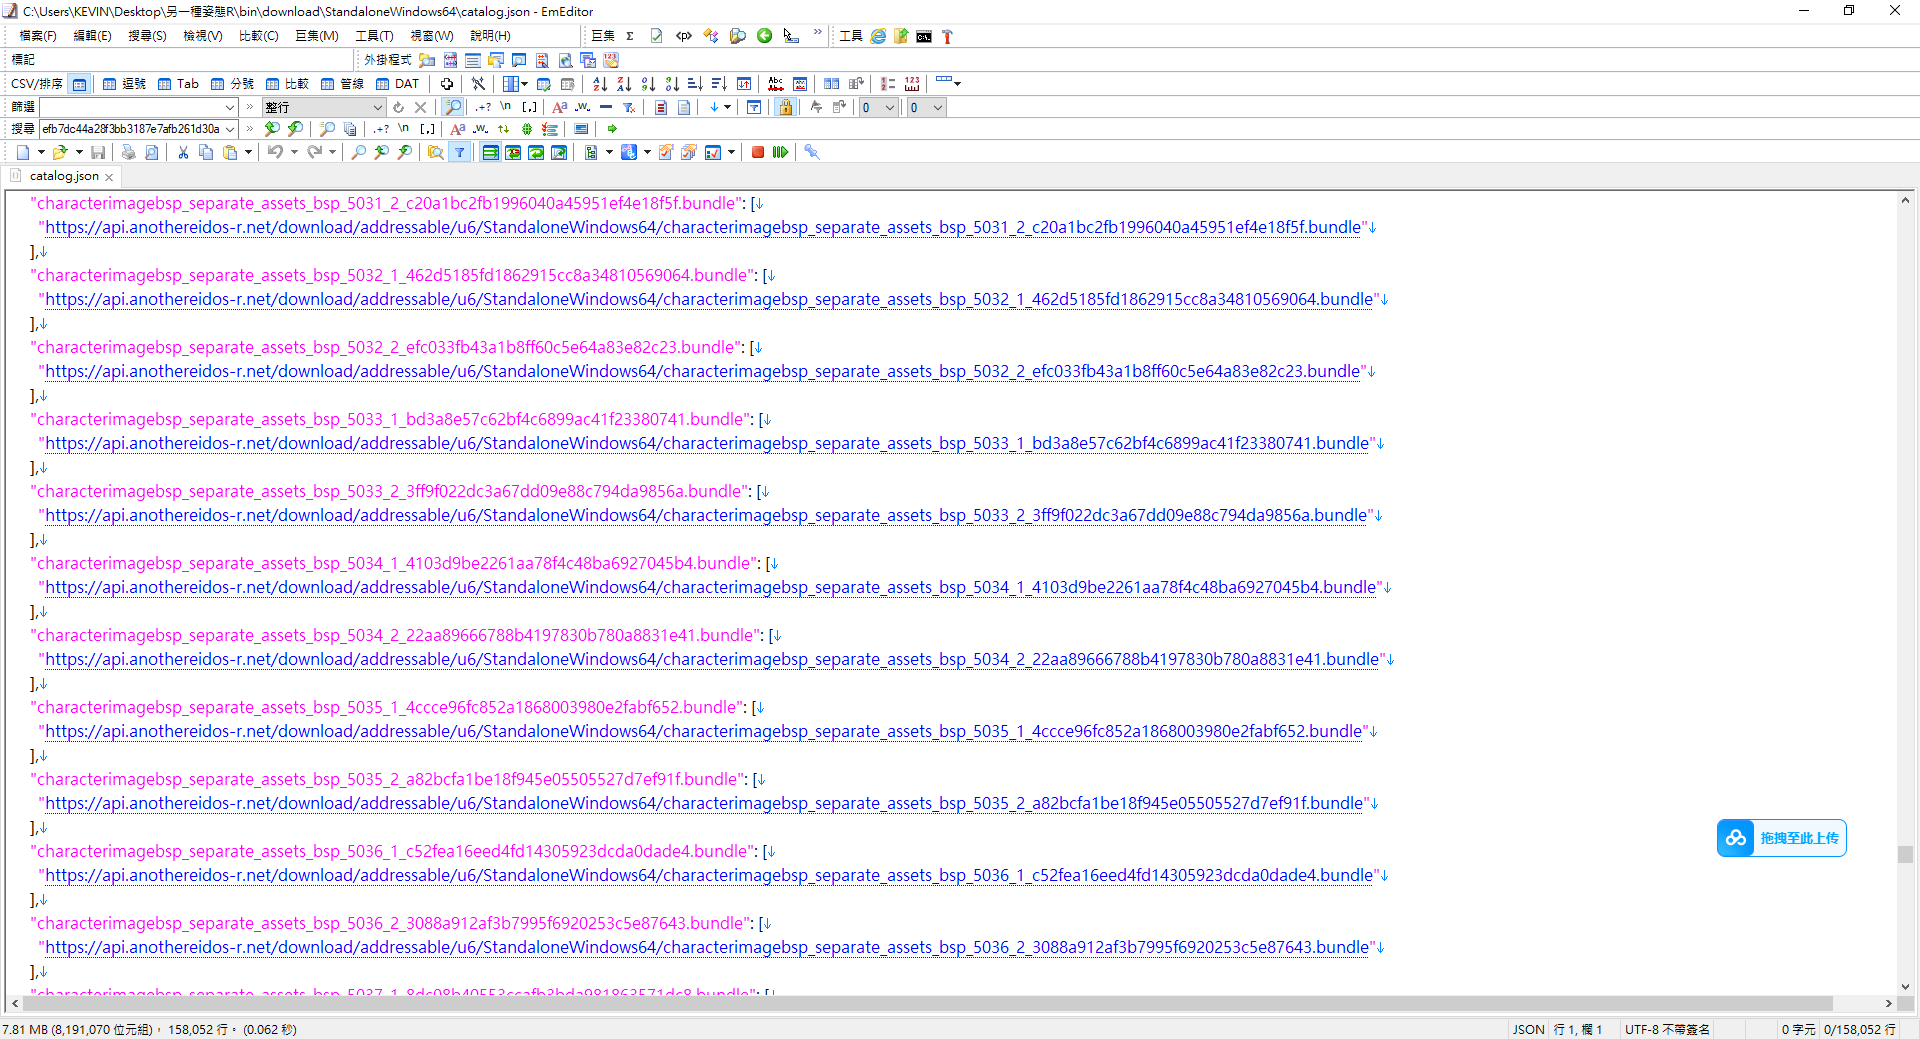Click the Copy icon in toolbar
1920x1039 pixels.
[206, 152]
